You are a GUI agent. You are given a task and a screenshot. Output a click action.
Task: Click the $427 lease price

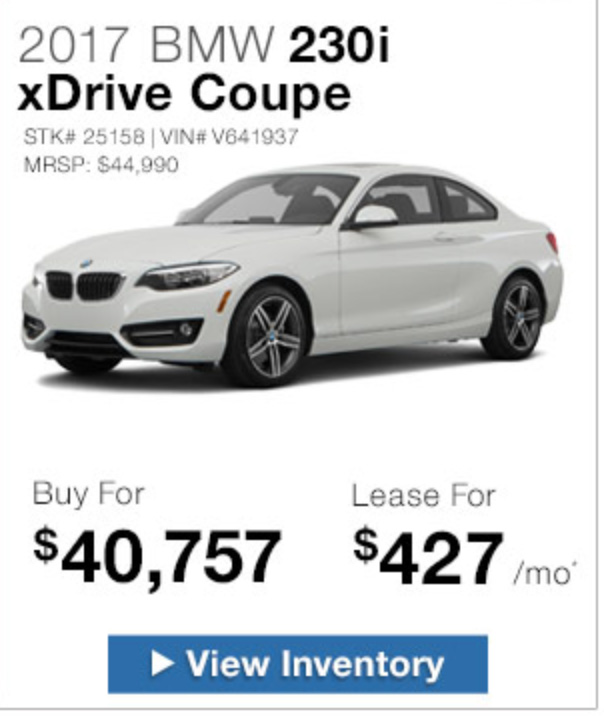point(428,557)
